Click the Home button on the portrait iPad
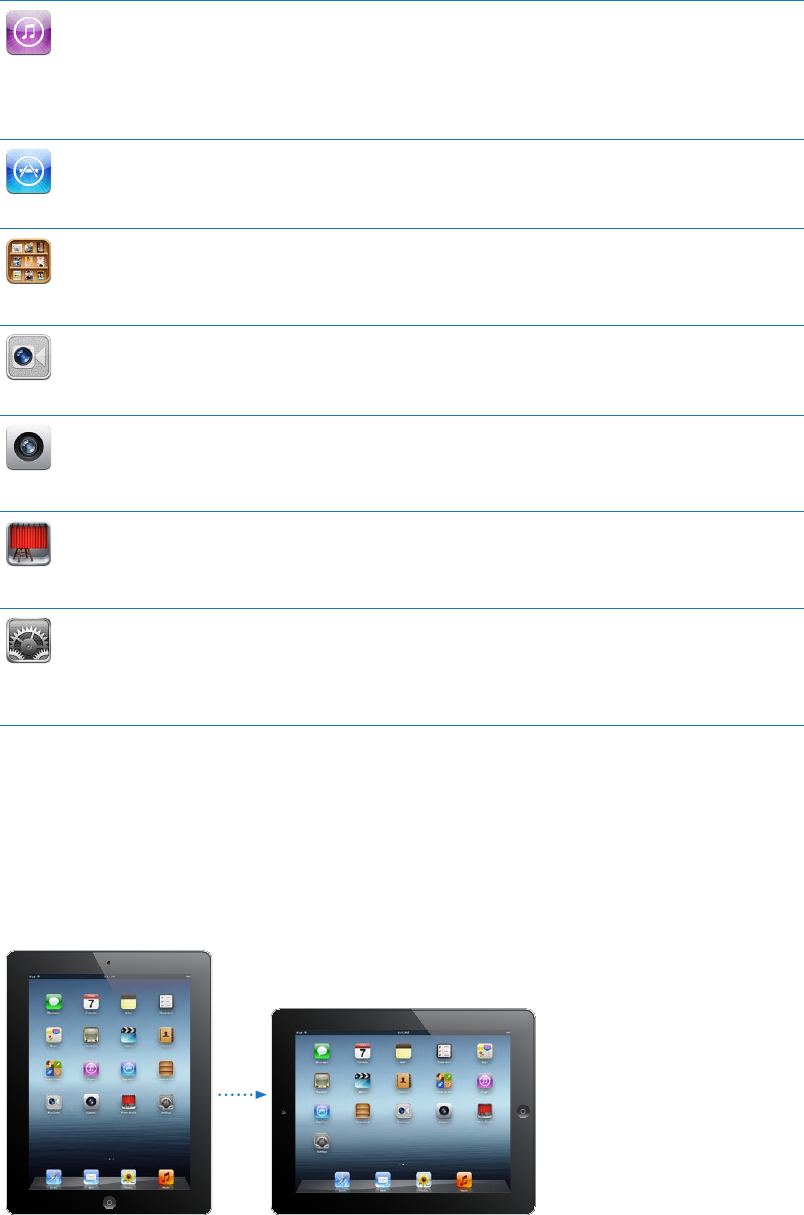804x1215 pixels. [109, 1202]
